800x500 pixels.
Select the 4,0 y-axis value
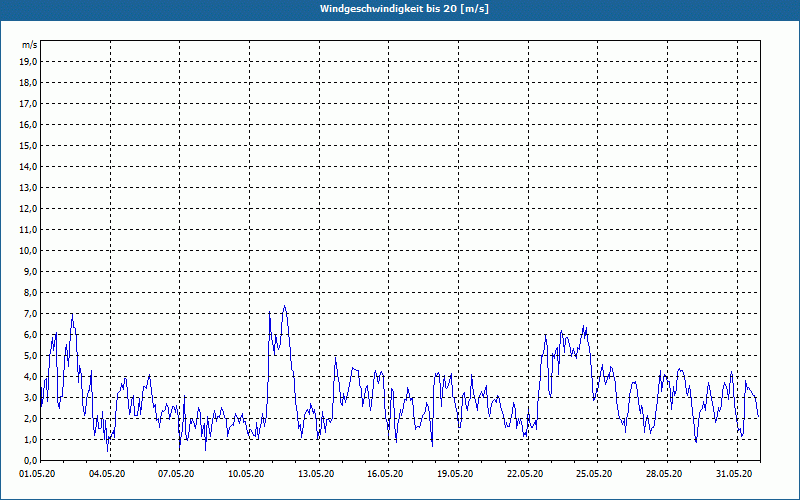tap(30, 377)
